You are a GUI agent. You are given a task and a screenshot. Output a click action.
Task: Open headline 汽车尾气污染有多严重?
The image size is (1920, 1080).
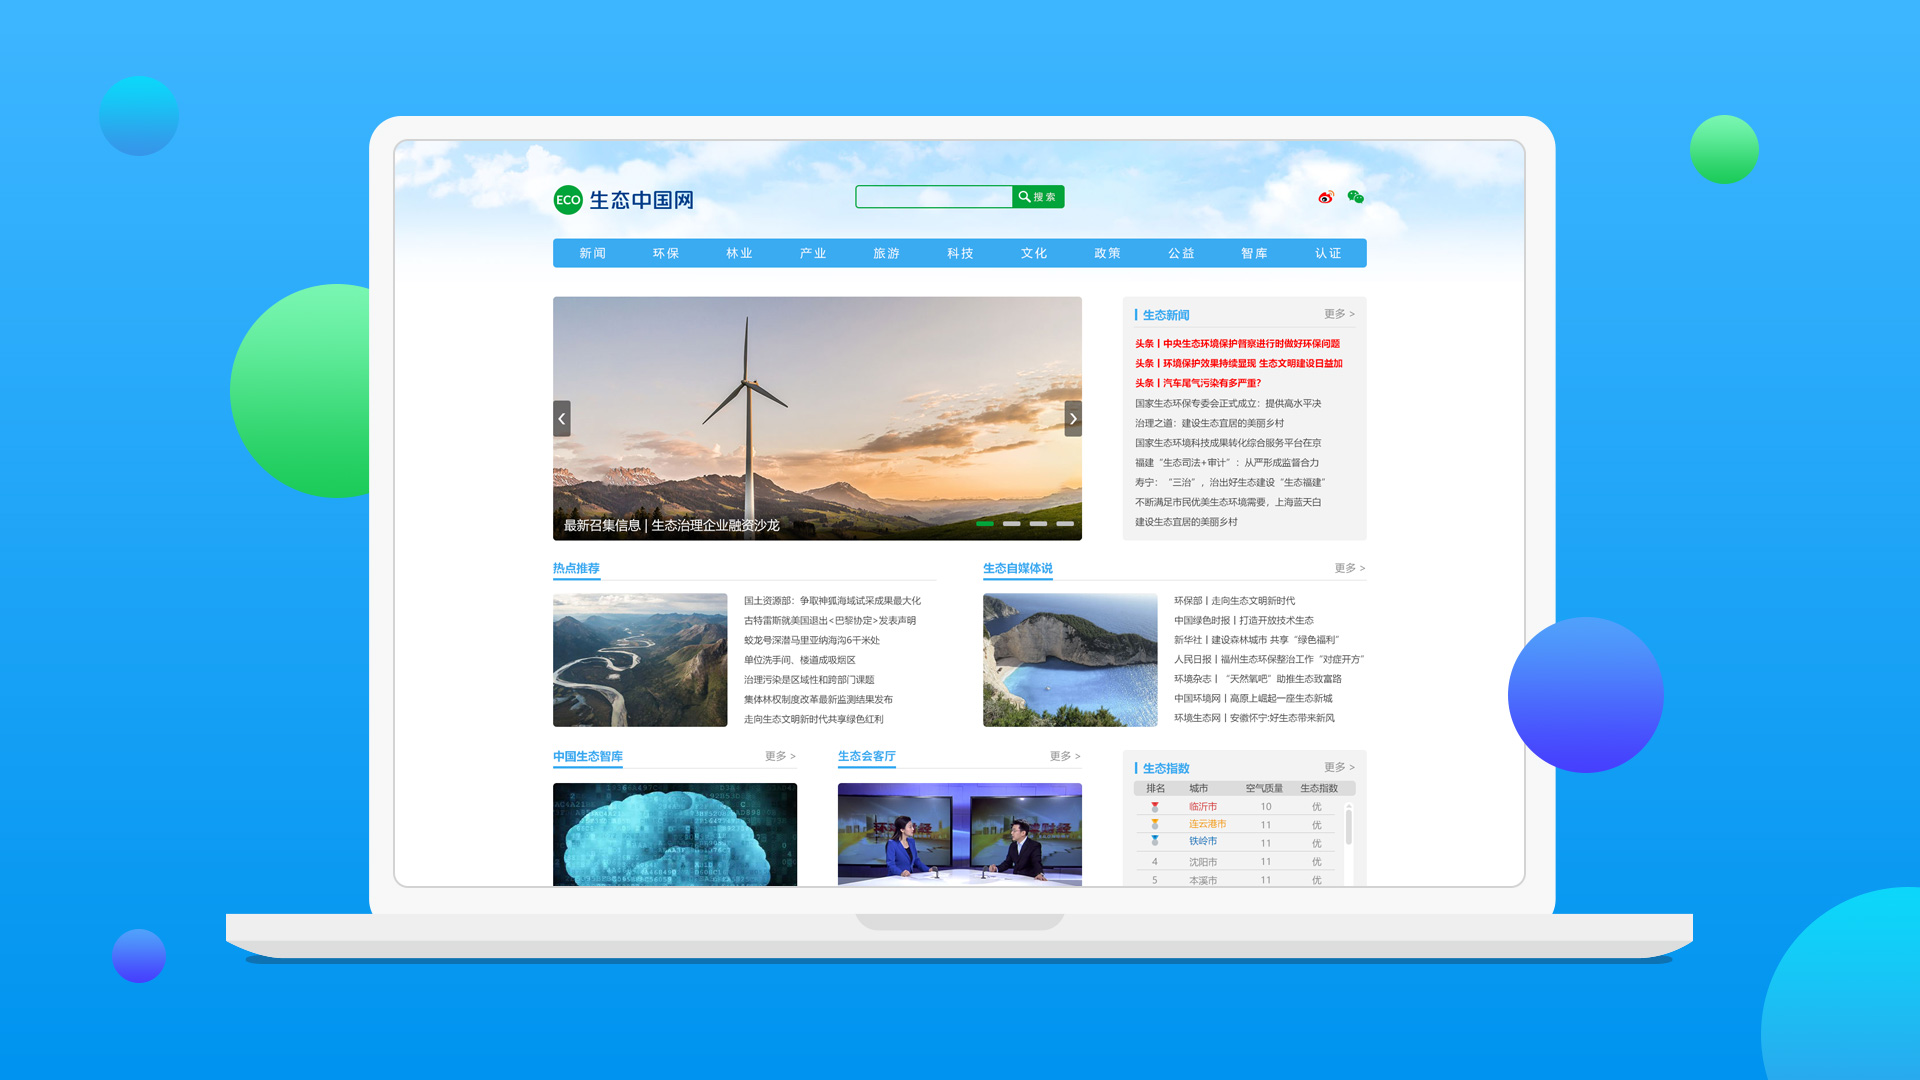click(1198, 383)
